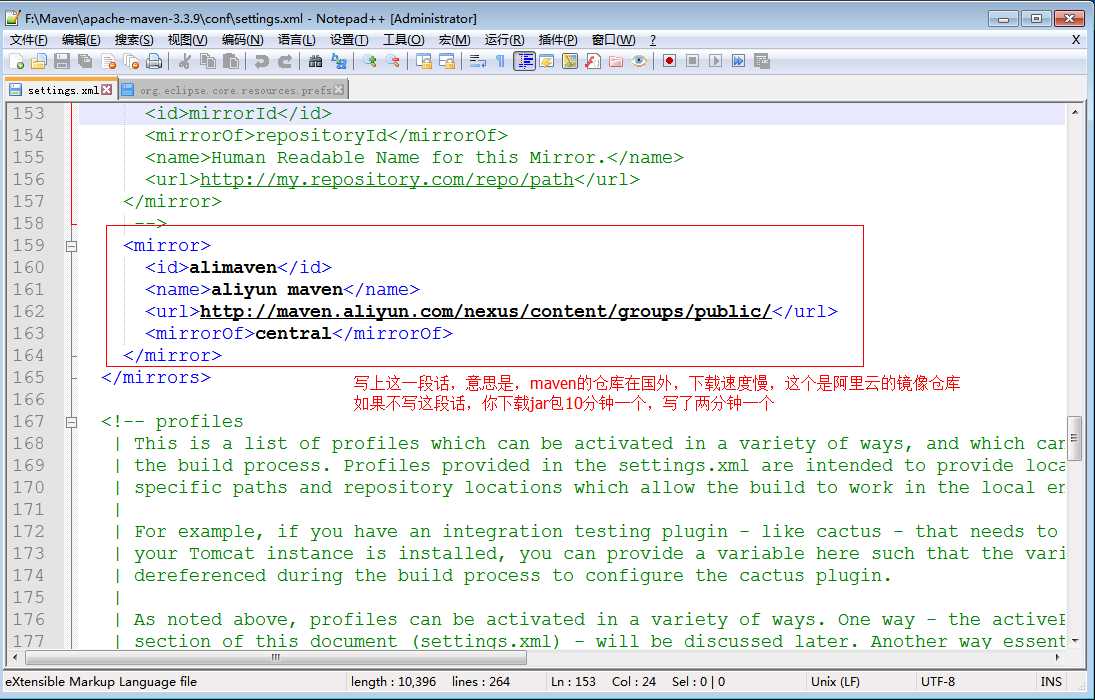The image size is (1095, 700).
Task: Click the Print toolbar icon
Action: click(154, 61)
